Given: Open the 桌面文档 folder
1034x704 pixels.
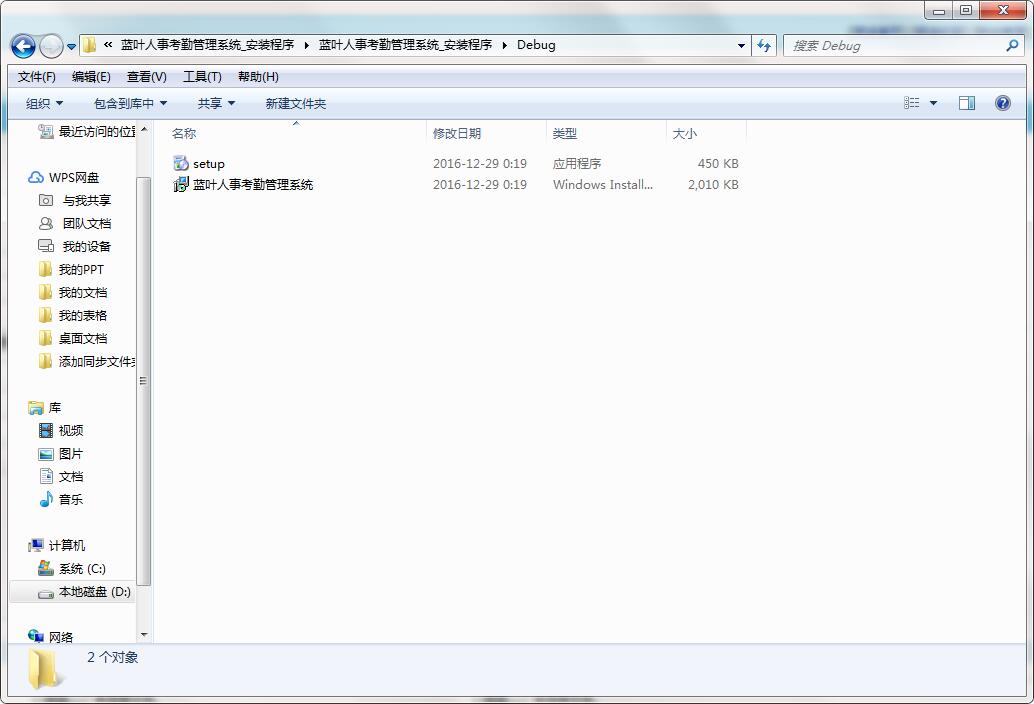Looking at the screenshot, I should click(x=73, y=339).
